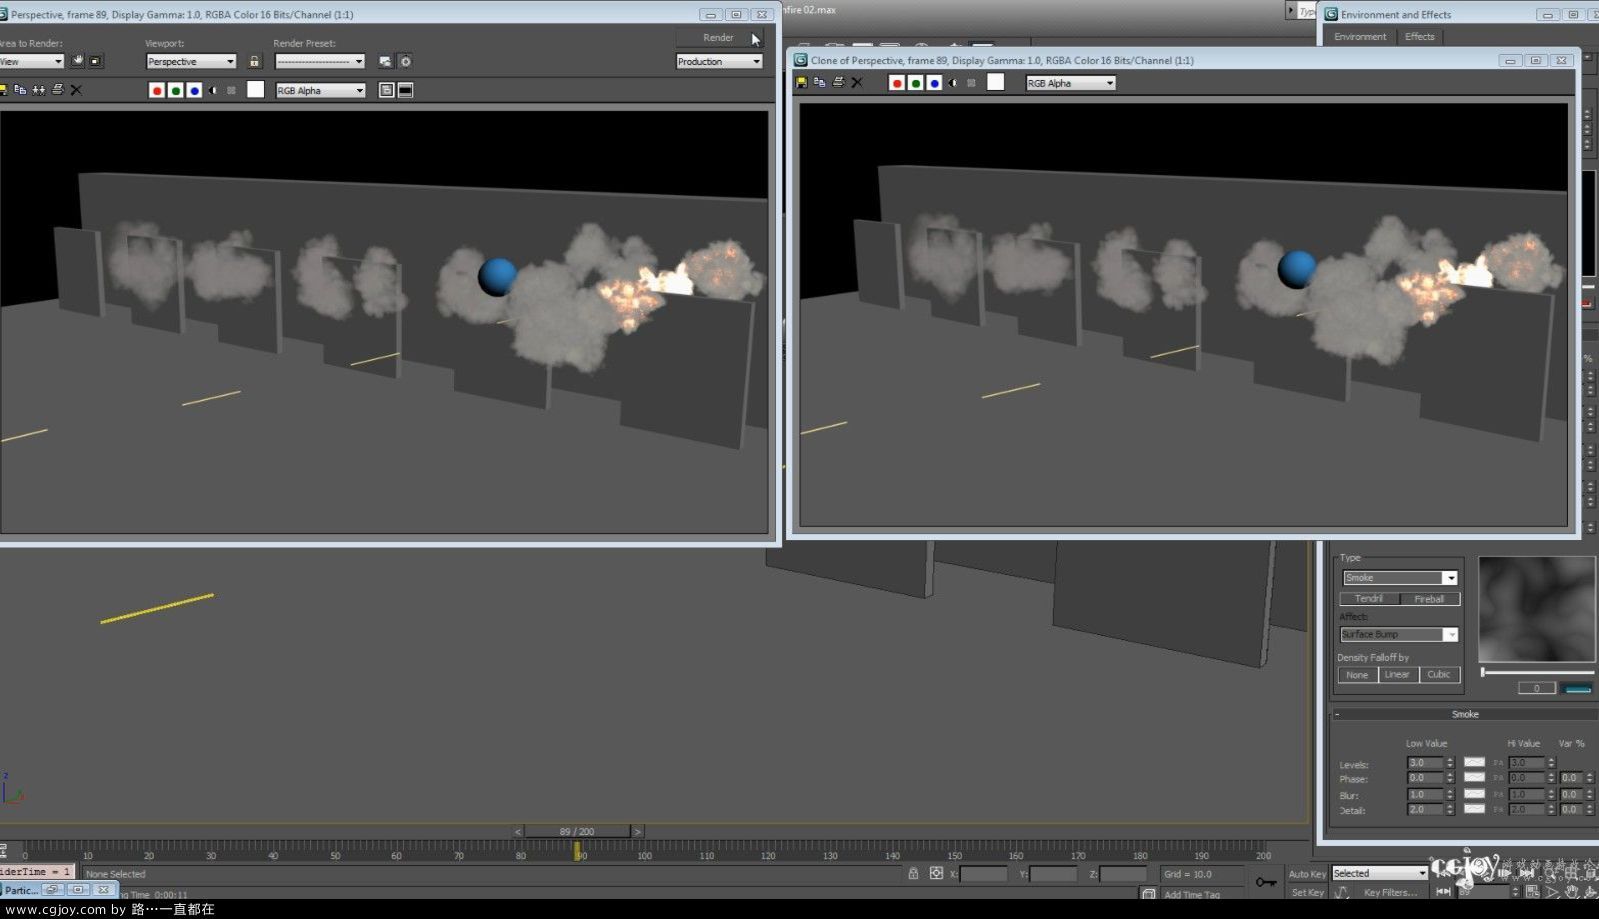This screenshot has height=919, width=1599.
Task: Open the Production render mode dropdown
Action: [719, 62]
